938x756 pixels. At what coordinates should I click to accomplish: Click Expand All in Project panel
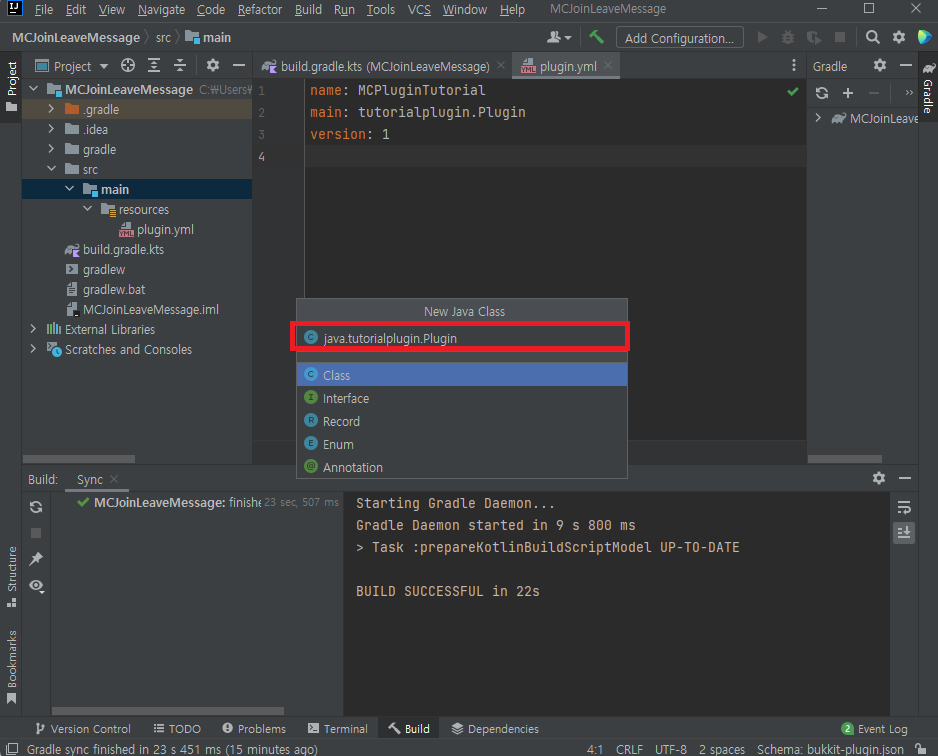(154, 65)
